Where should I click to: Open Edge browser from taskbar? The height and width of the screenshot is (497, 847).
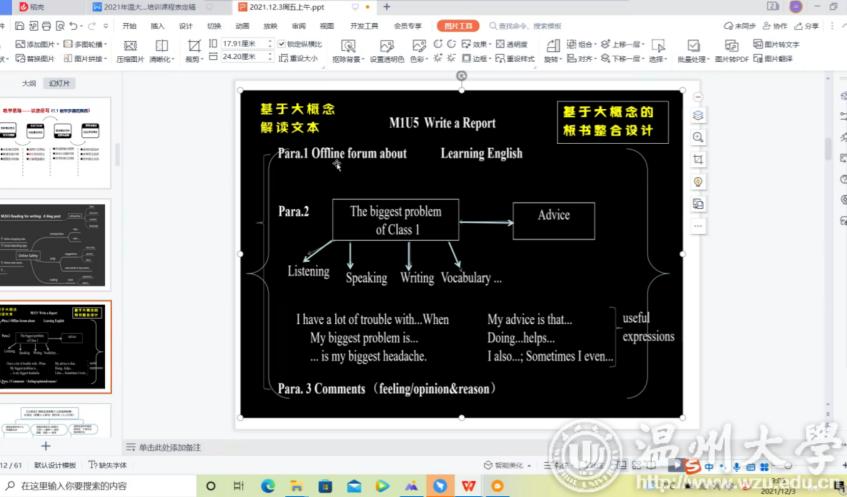267,486
